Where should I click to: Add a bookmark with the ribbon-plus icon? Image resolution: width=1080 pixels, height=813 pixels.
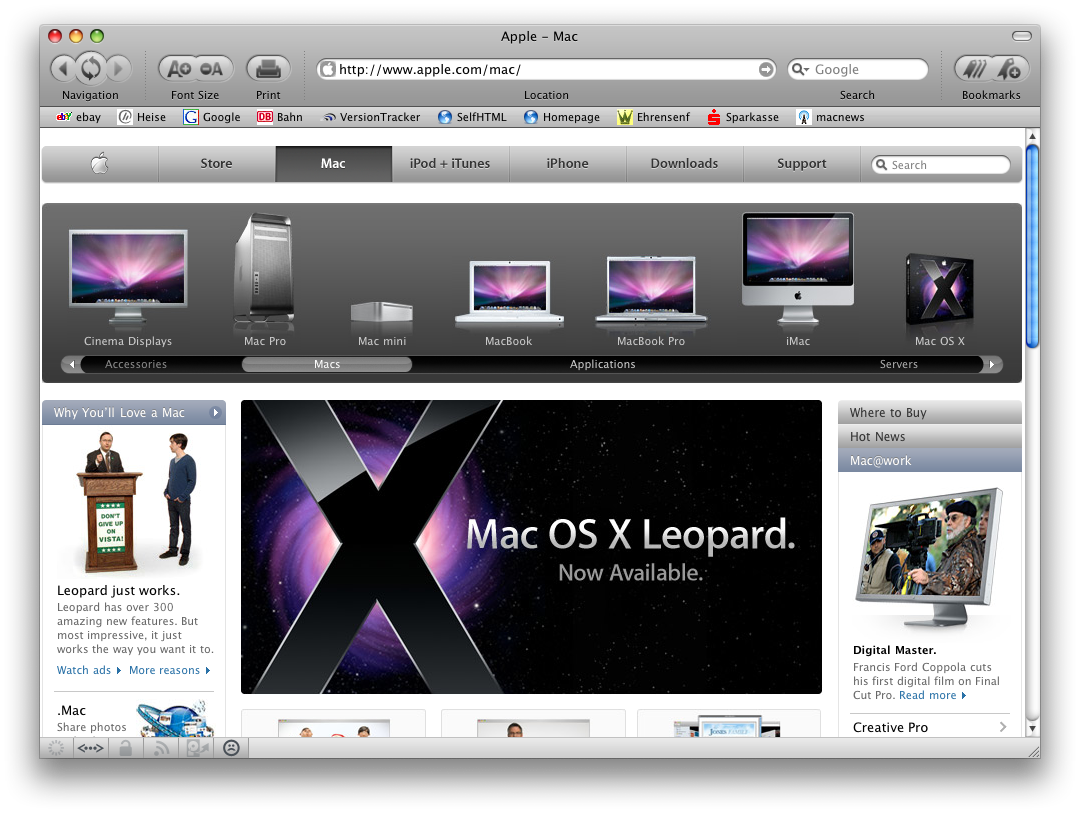pyautogui.click(x=1010, y=69)
